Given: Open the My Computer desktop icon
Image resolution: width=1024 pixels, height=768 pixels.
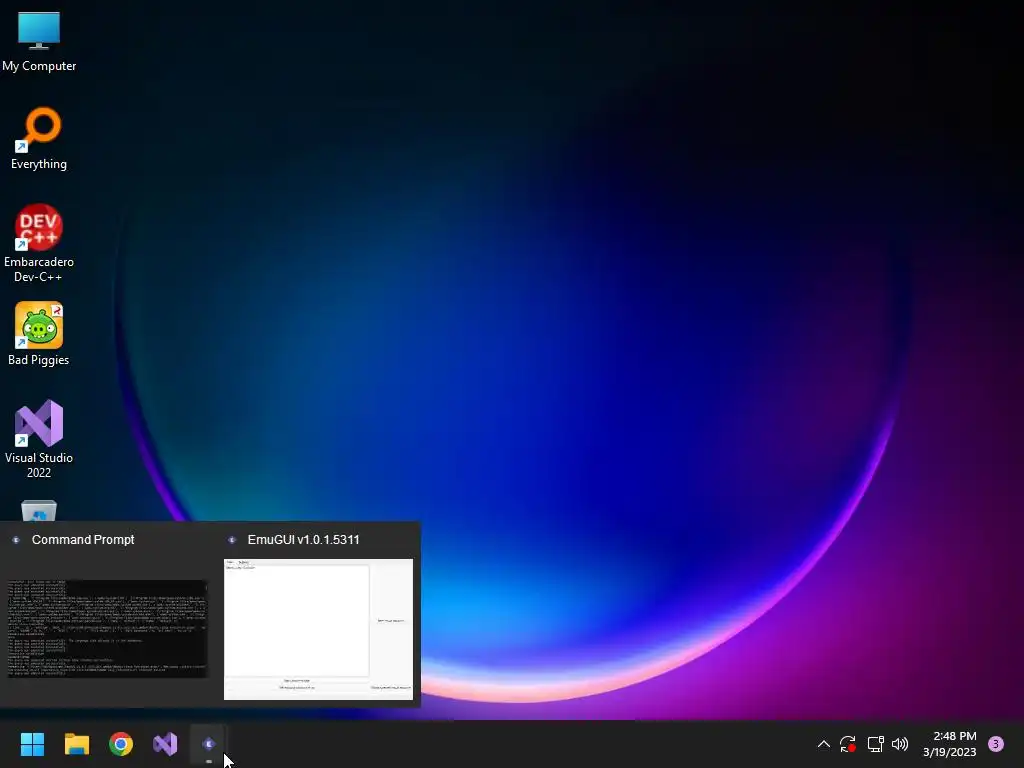Looking at the screenshot, I should click(39, 42).
